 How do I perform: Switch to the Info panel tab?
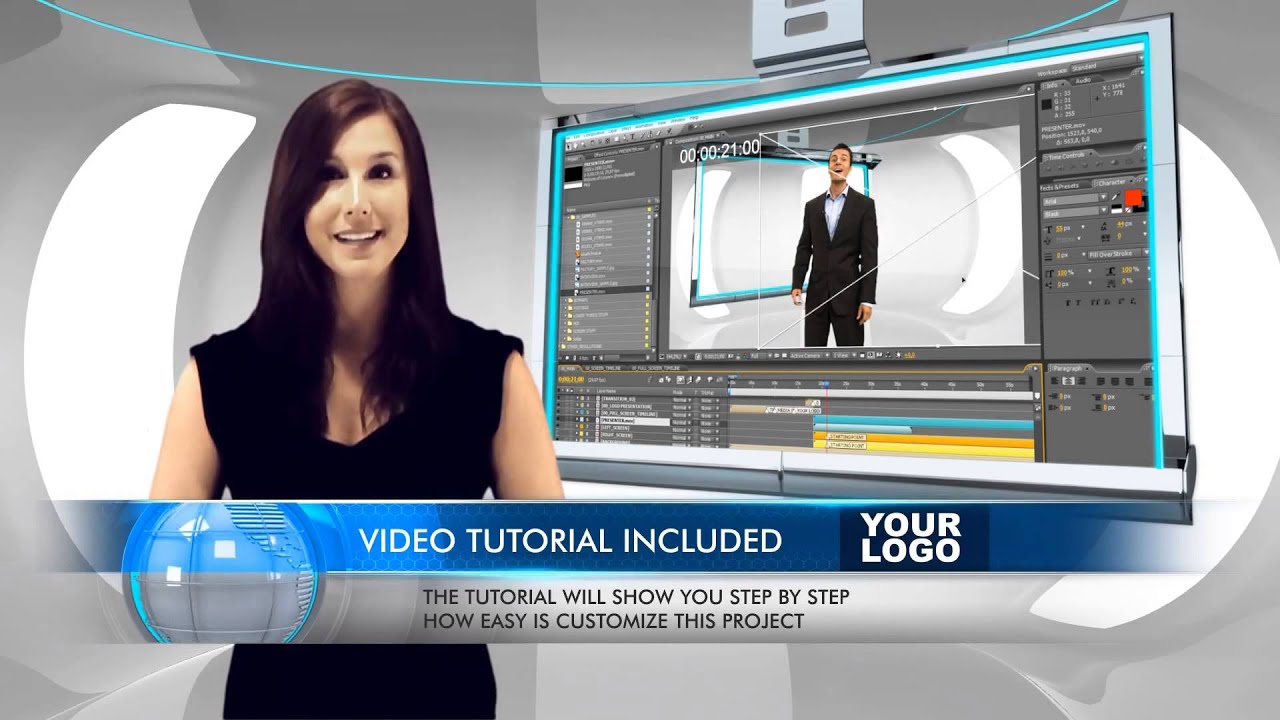click(x=1051, y=85)
